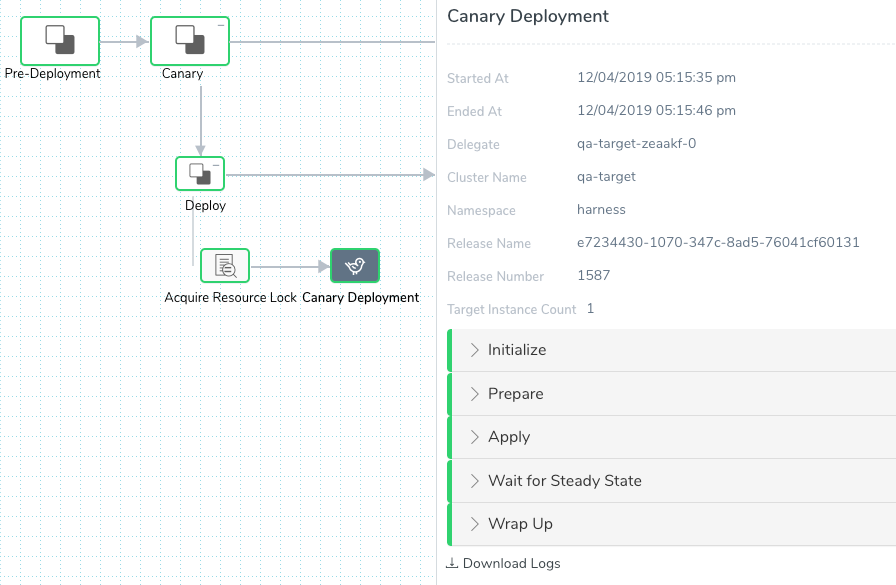Viewport: 896px width, 585px height.
Task: Click the Ended At field label
Action: (x=474, y=111)
